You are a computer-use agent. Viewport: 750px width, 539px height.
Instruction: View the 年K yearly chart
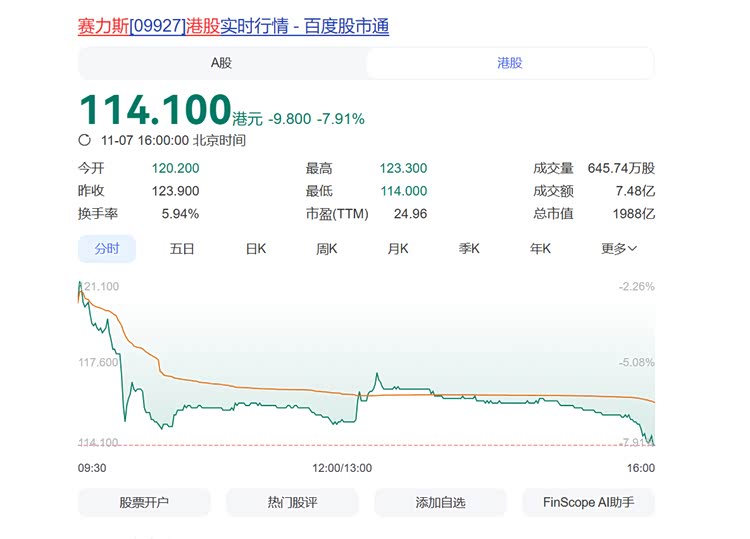point(541,248)
